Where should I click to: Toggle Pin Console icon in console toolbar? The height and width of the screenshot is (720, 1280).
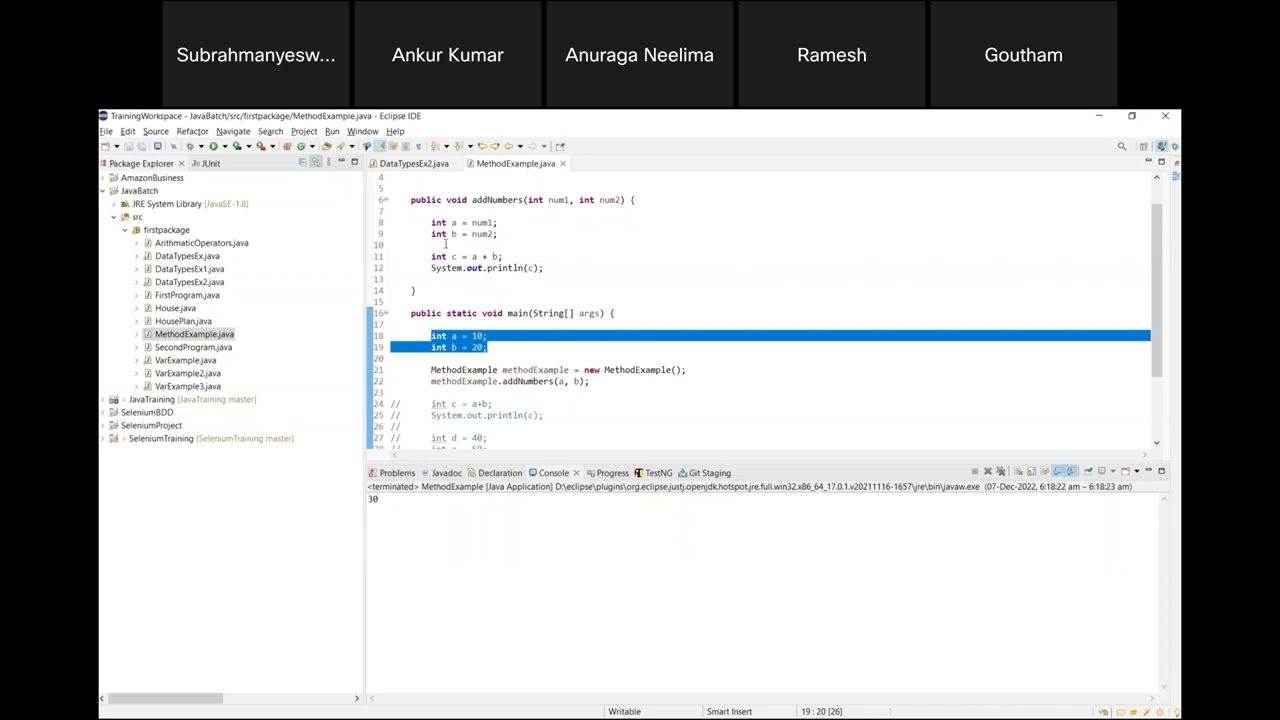pyautogui.click(x=1088, y=471)
